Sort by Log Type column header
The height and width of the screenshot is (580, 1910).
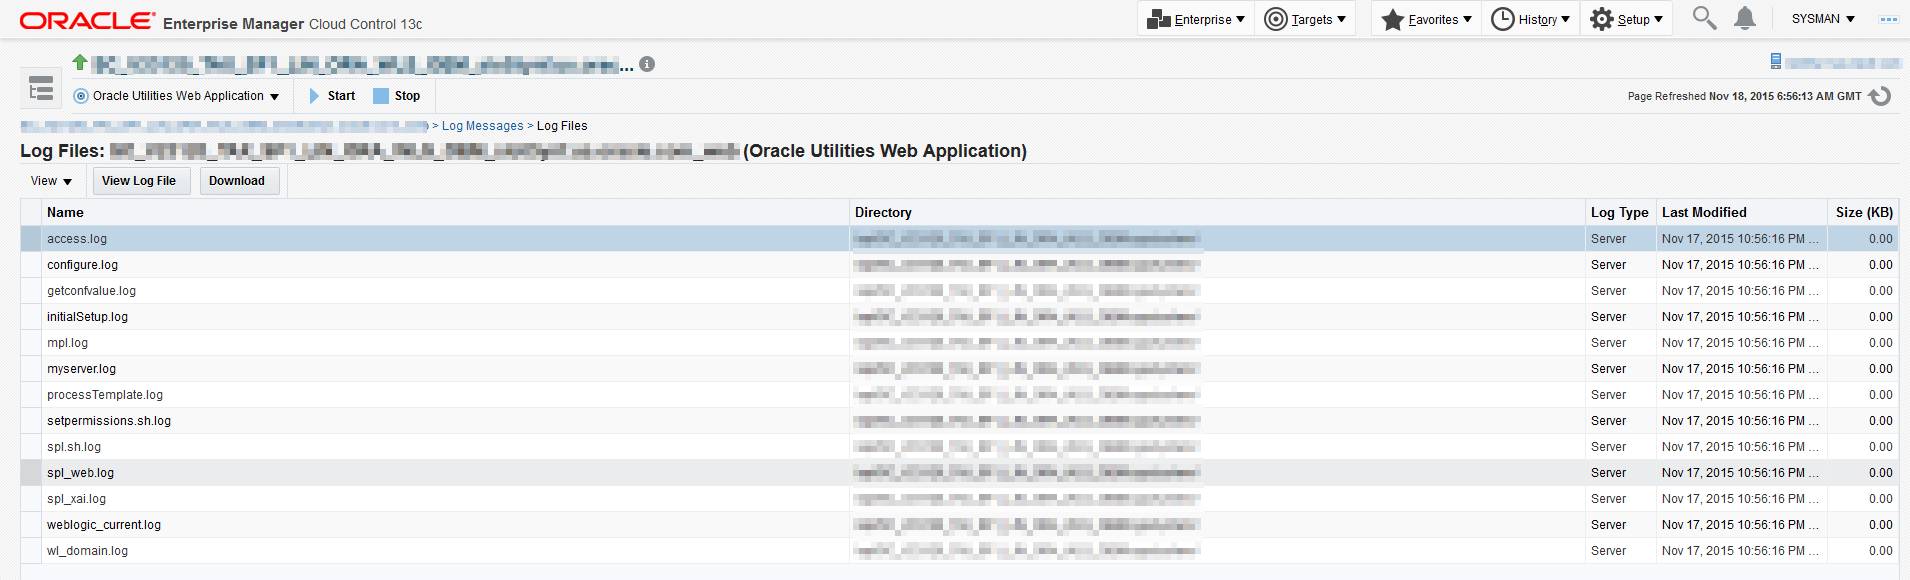1619,212
